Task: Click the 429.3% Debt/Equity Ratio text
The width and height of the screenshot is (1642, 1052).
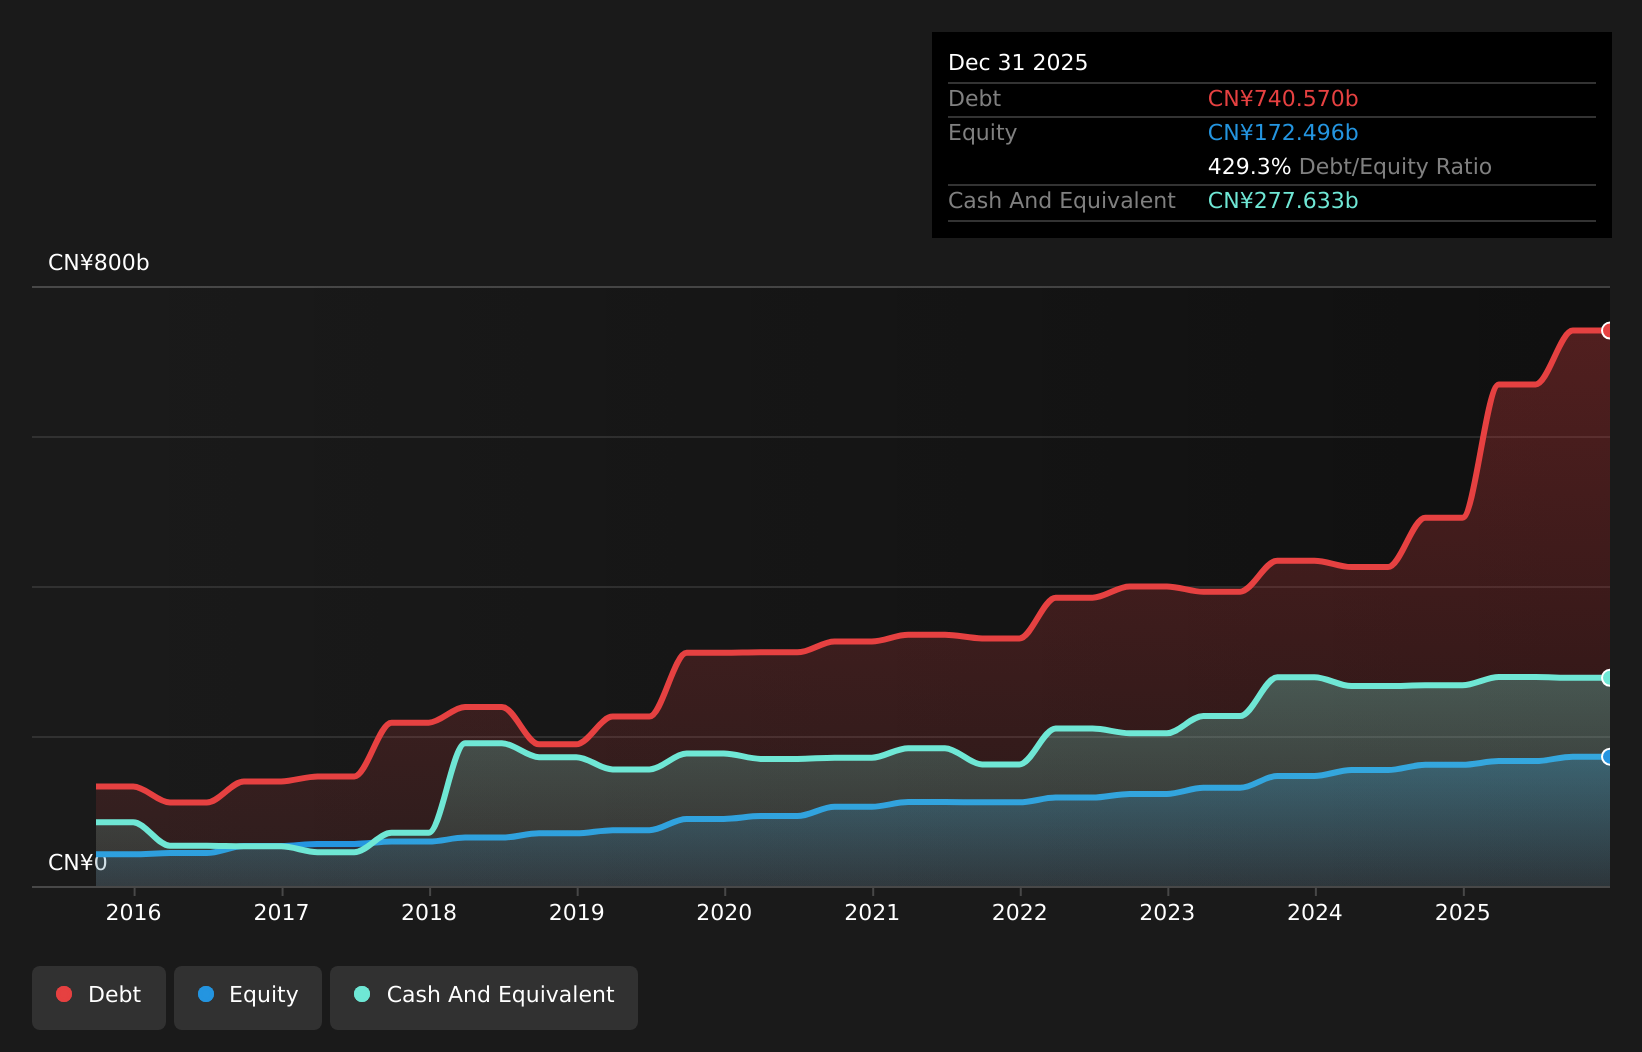Action: click(1350, 167)
